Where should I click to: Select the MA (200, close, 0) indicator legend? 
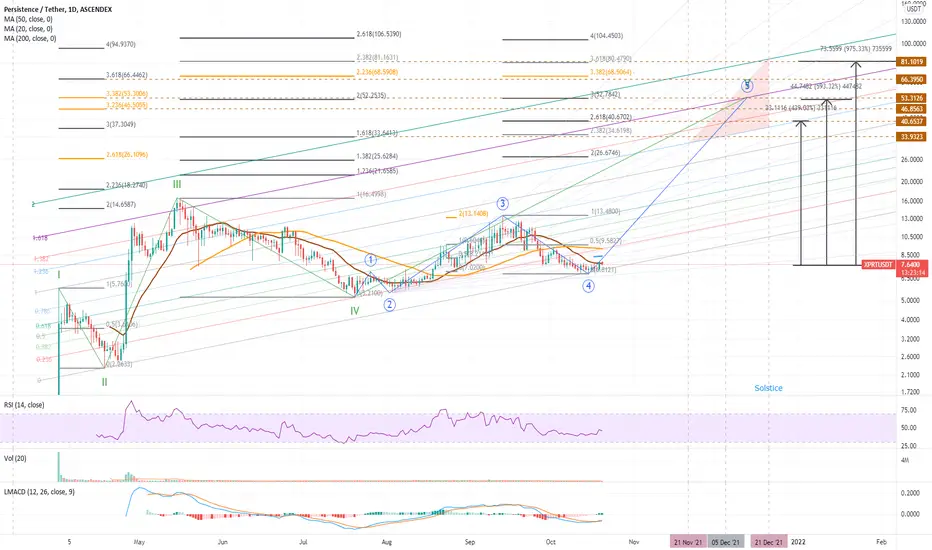coord(30,38)
